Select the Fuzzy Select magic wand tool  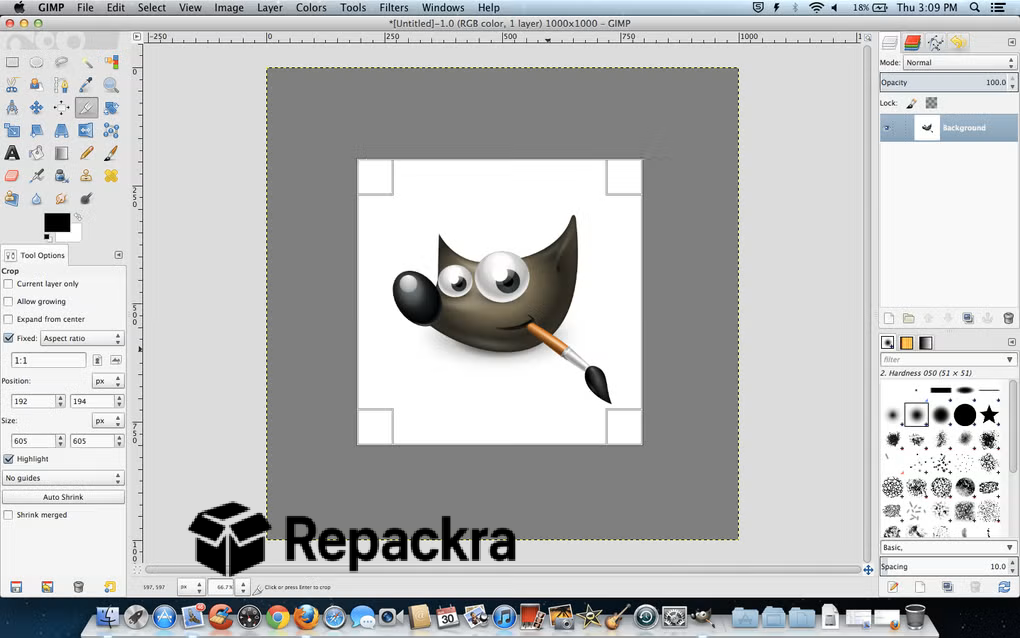(87, 62)
